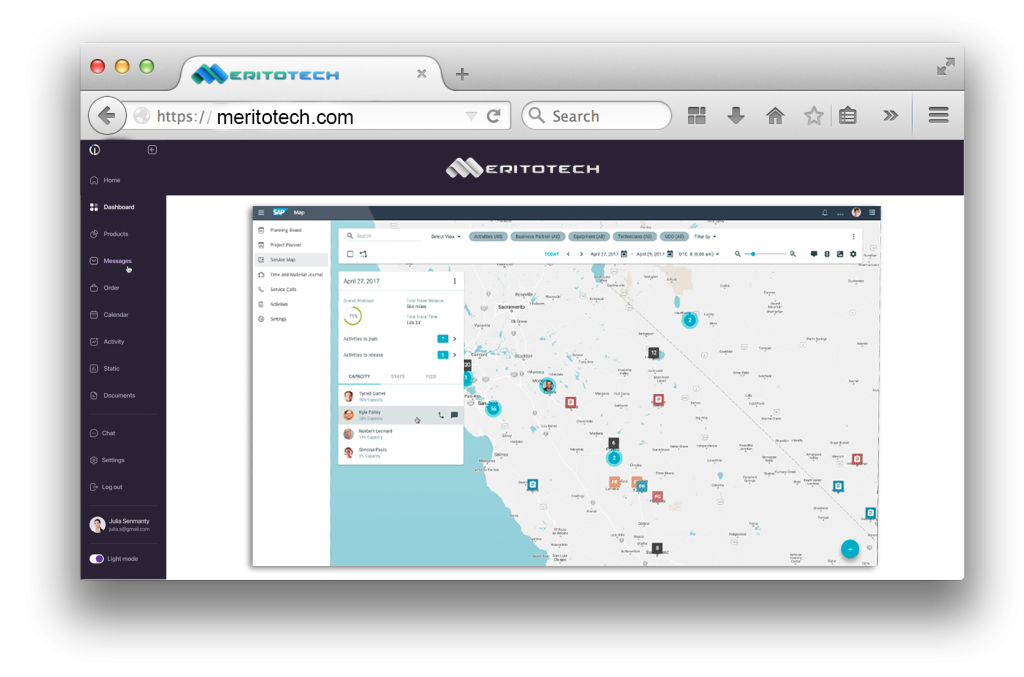Image resolution: width=1024 pixels, height=677 pixels.
Task: Open Project Planner in the SAP menu
Action: click(280, 245)
